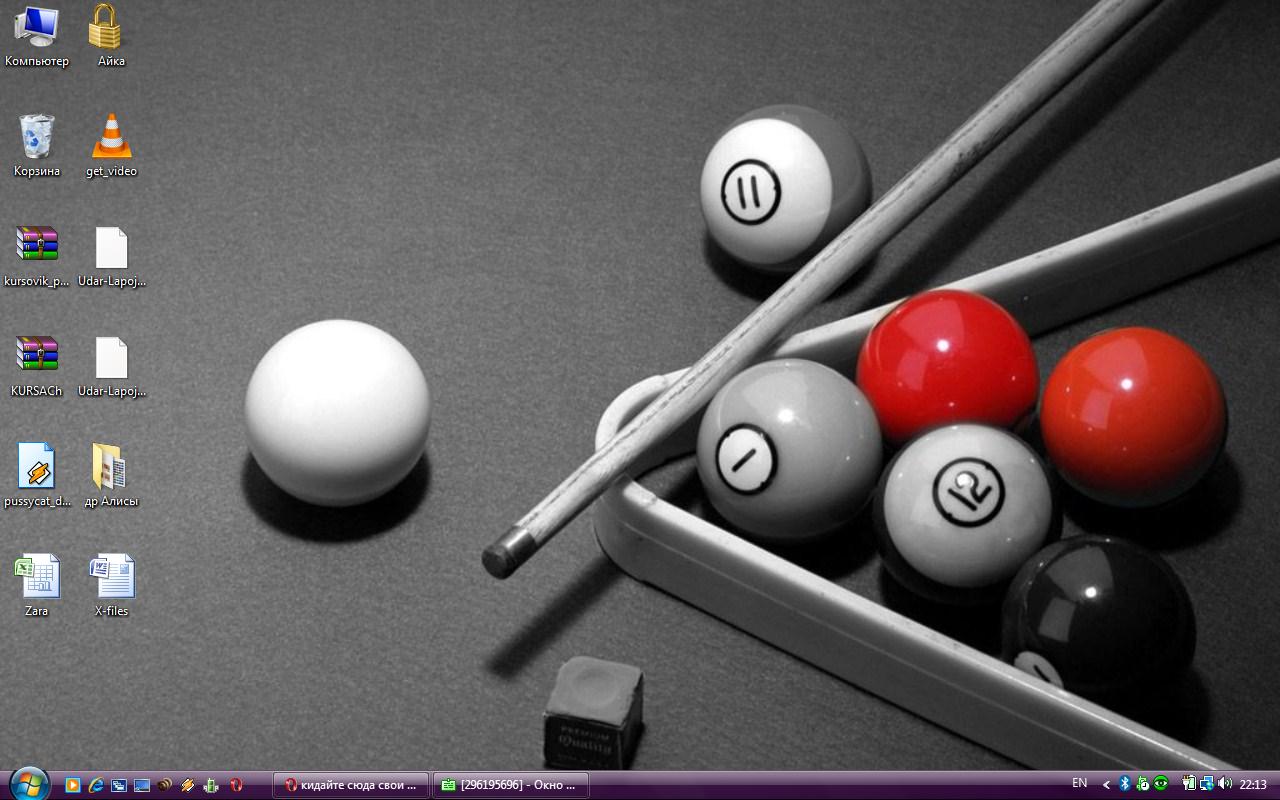Screen dimensions: 1280x800
Task: Open the Компьютер desktop icon
Action: [x=37, y=28]
